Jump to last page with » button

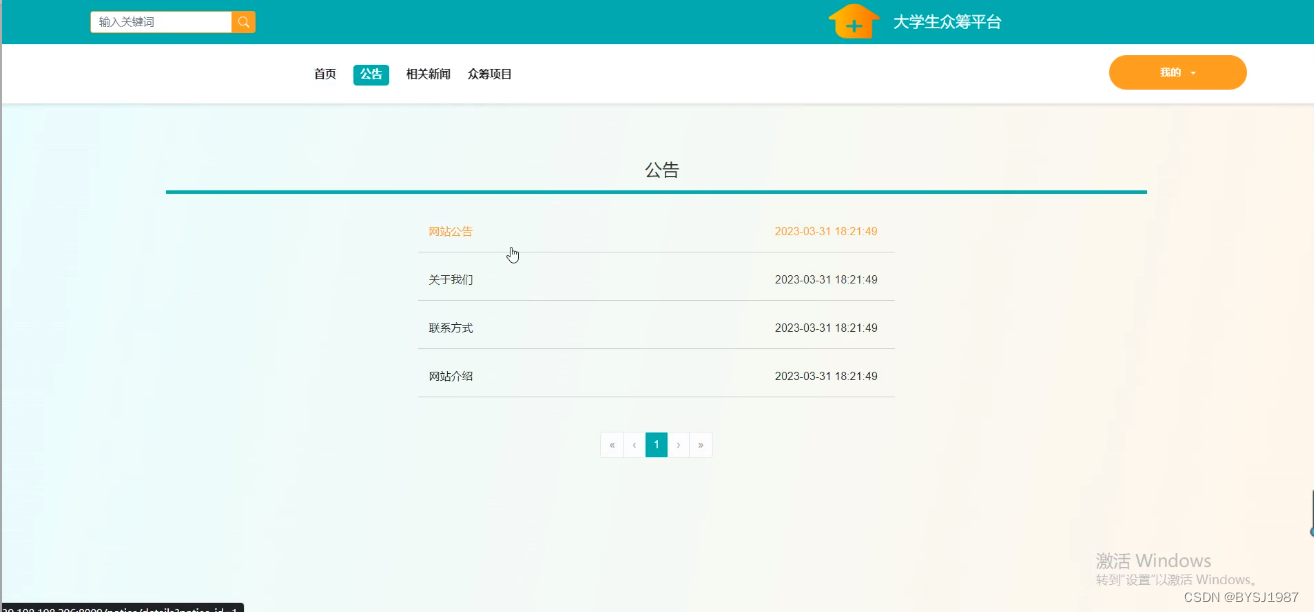point(701,445)
